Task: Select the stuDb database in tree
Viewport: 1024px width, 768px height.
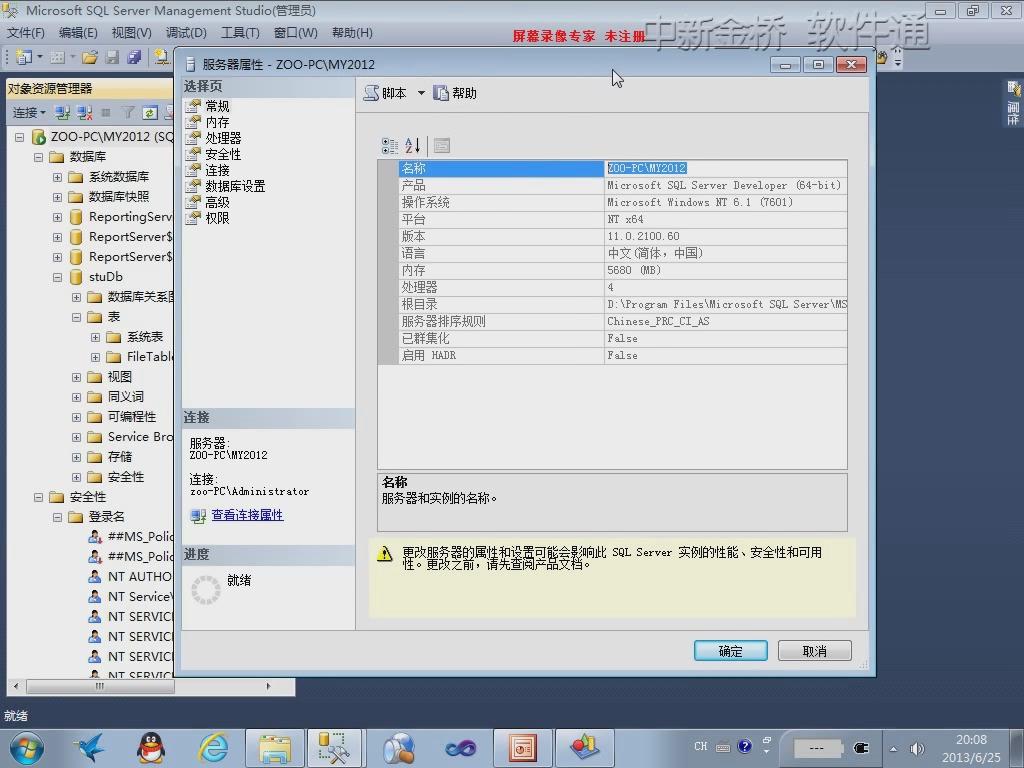Action: click(106, 277)
